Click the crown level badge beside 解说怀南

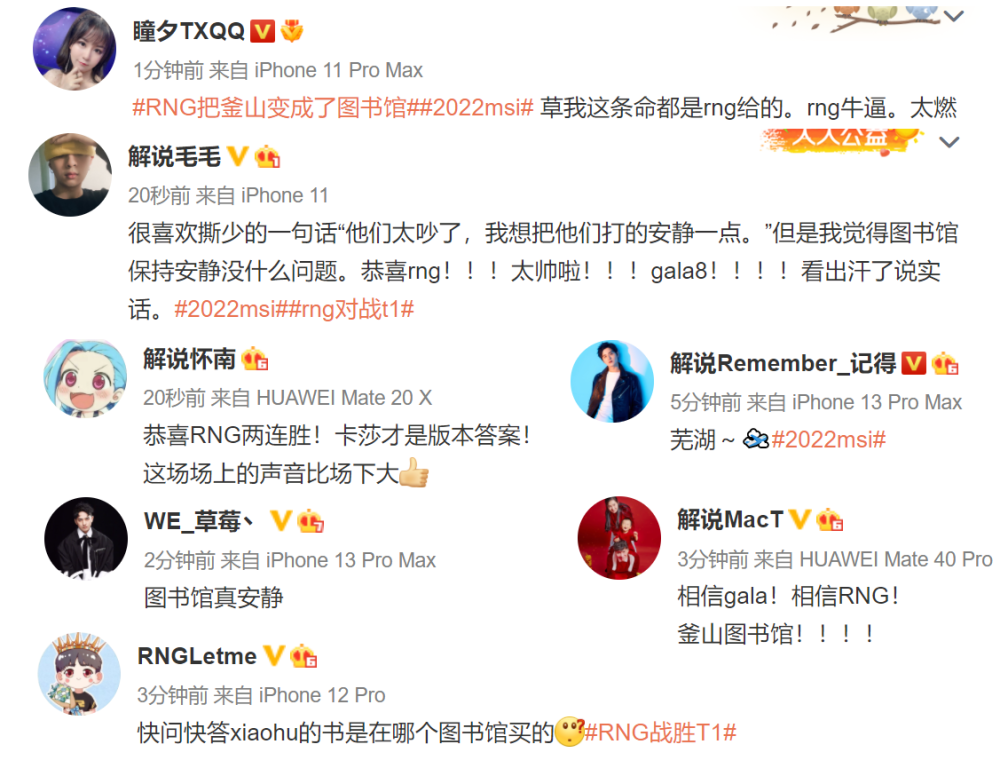click(254, 359)
